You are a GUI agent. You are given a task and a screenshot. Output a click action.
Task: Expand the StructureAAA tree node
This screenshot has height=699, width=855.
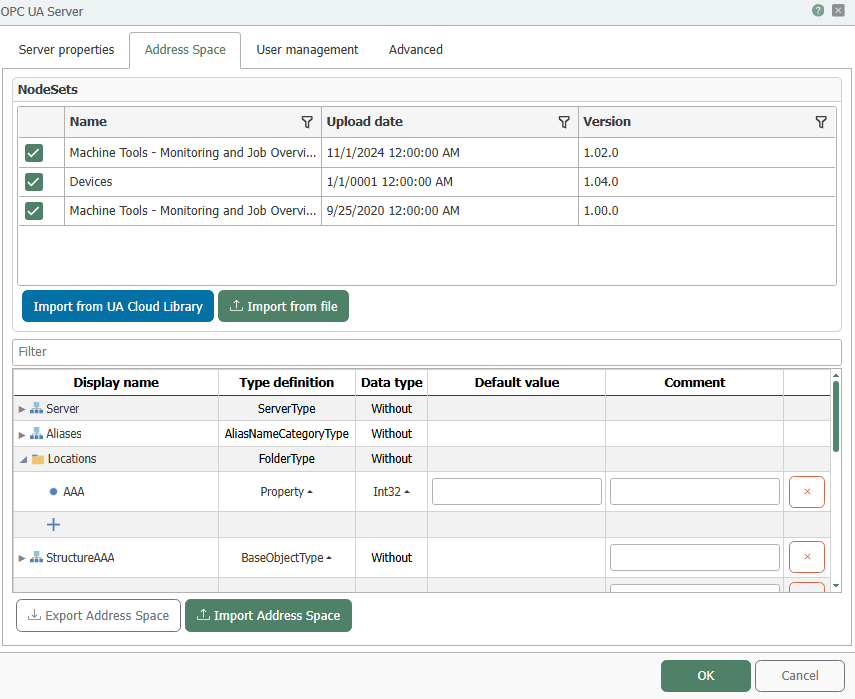[22, 558]
